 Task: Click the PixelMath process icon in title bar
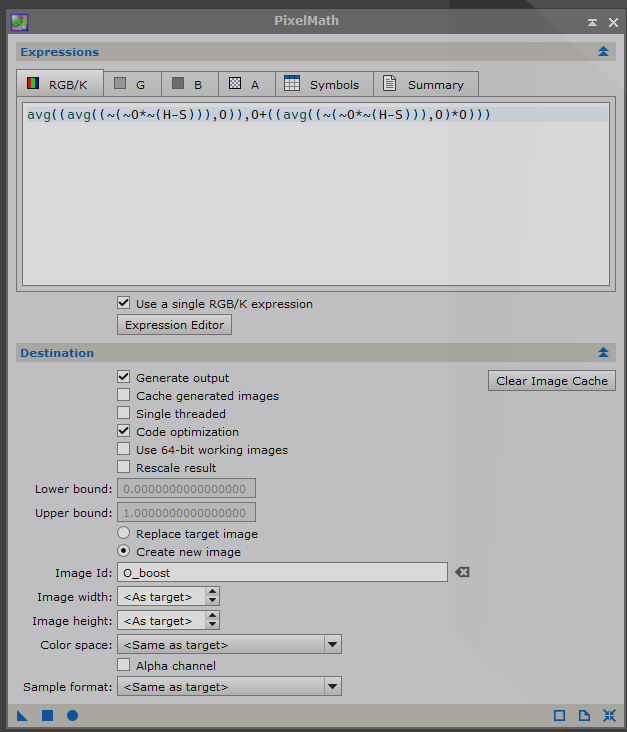coord(20,22)
